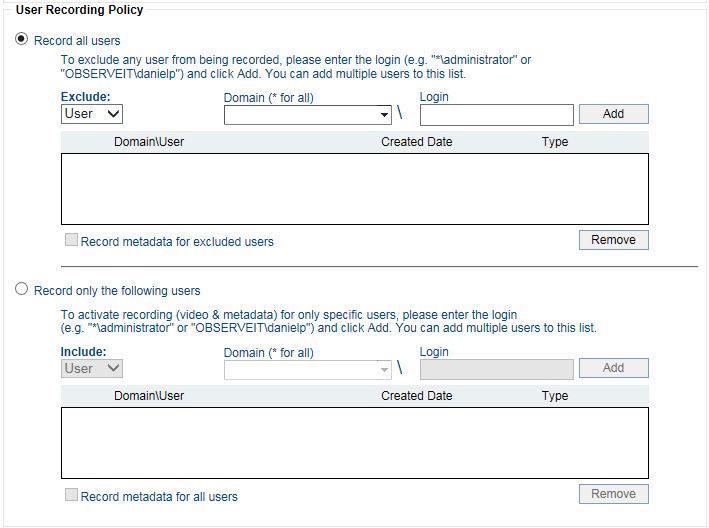The width and height of the screenshot is (709, 528).
Task: Click 'Domain\User' column header in the exclude list
Action: pos(149,142)
